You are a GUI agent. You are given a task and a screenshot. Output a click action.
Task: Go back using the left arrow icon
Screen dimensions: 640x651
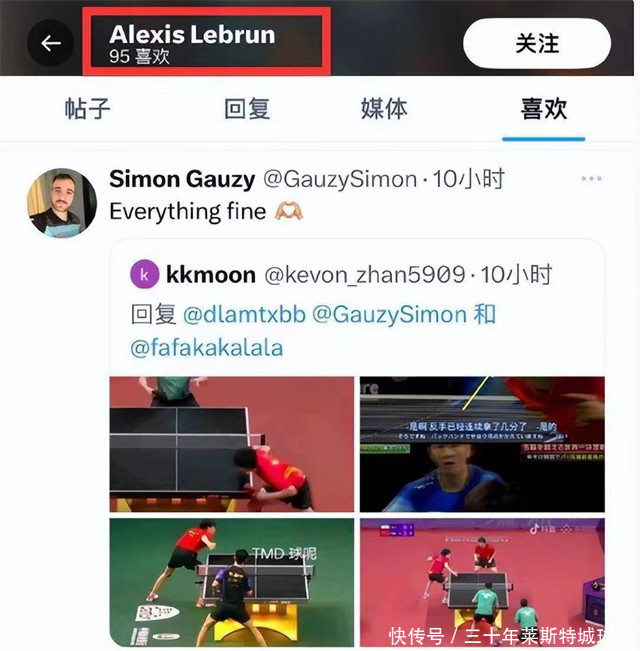click(51, 43)
